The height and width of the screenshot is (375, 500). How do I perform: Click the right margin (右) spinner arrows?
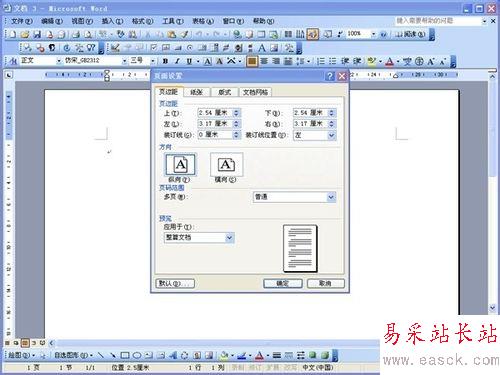coord(332,124)
